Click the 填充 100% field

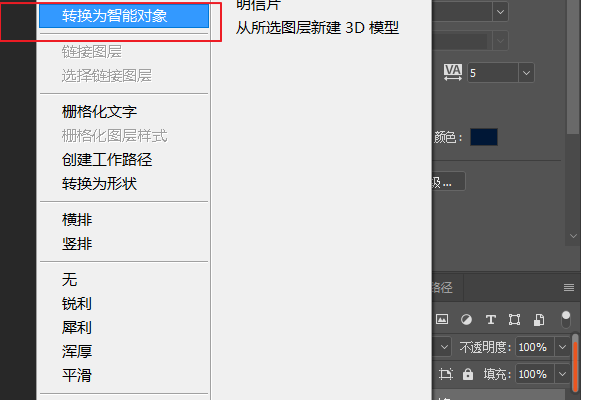(535, 374)
